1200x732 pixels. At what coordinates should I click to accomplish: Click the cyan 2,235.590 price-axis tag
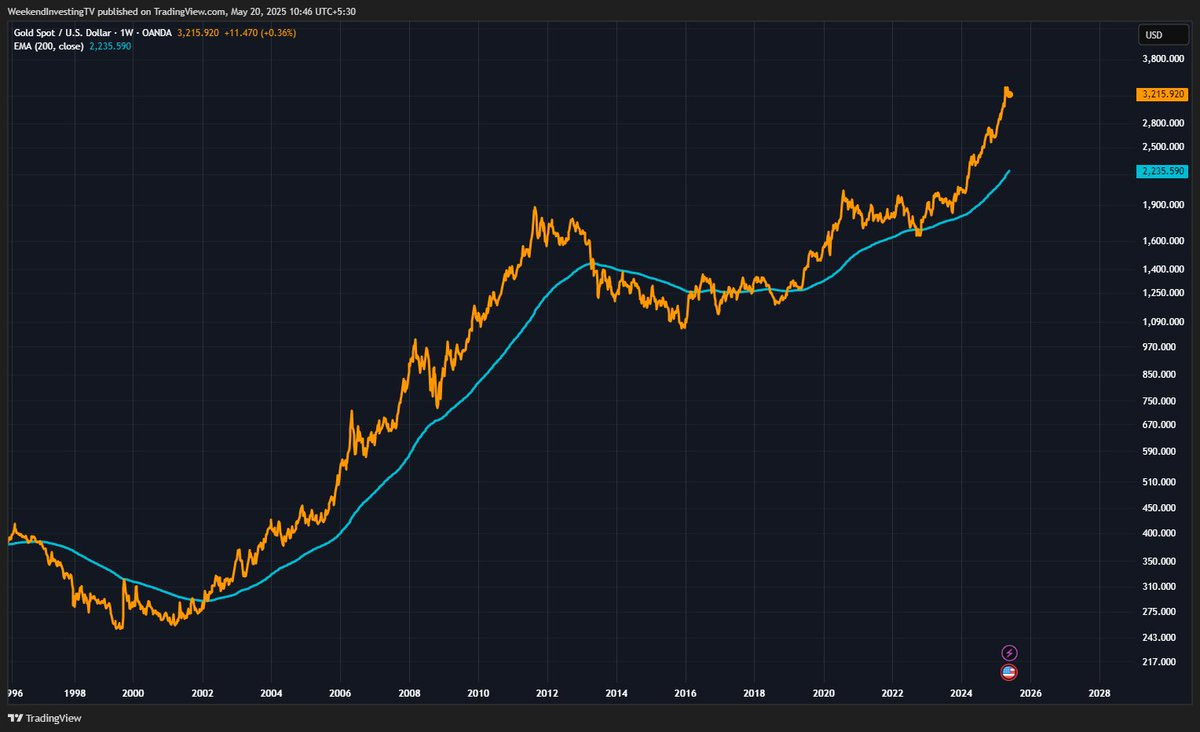(1162, 171)
